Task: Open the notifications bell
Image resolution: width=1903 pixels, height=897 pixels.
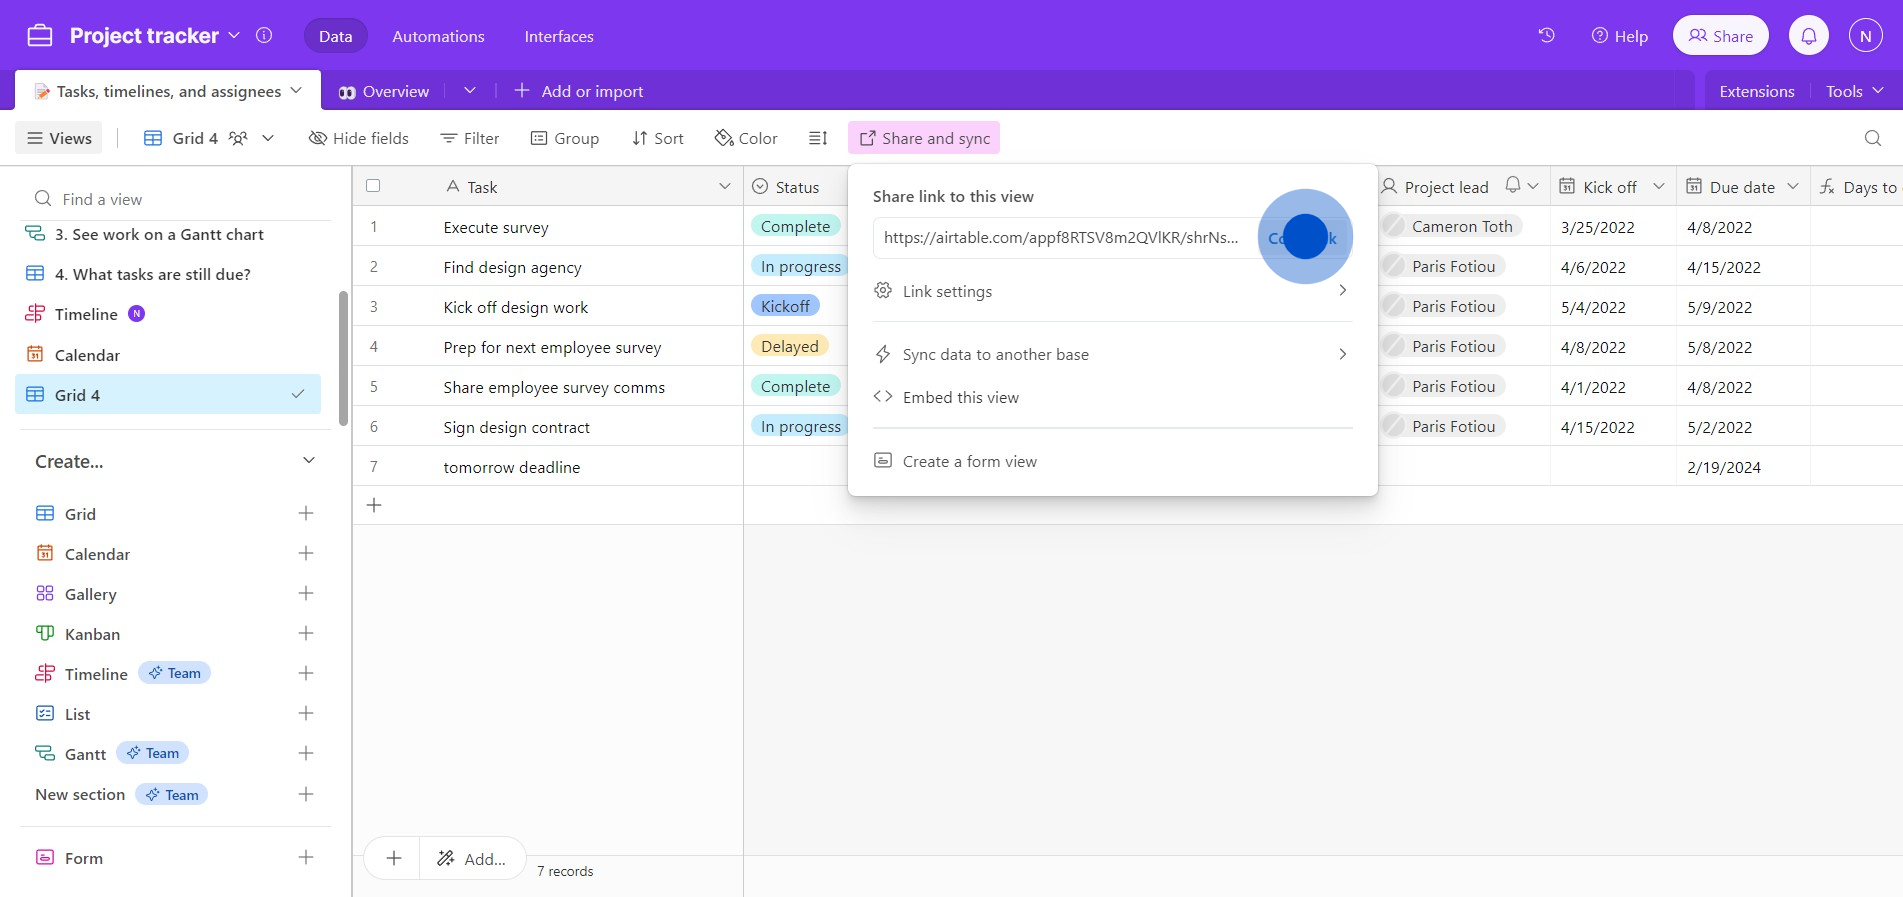Action: pyautogui.click(x=1808, y=36)
